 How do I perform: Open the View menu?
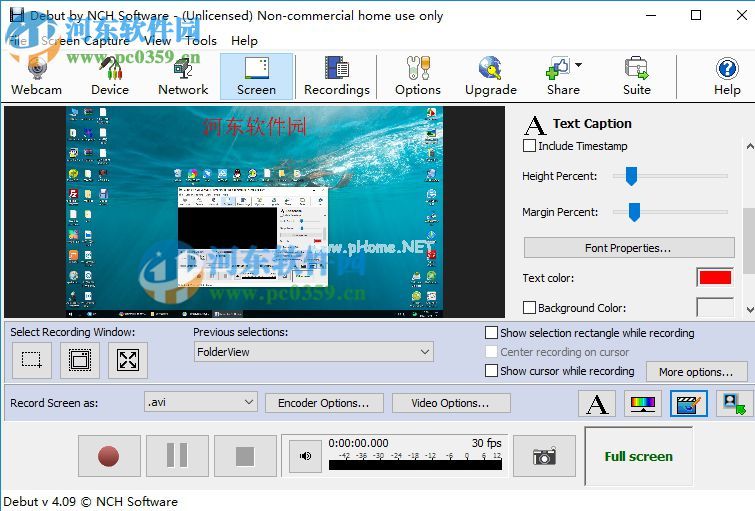(157, 40)
